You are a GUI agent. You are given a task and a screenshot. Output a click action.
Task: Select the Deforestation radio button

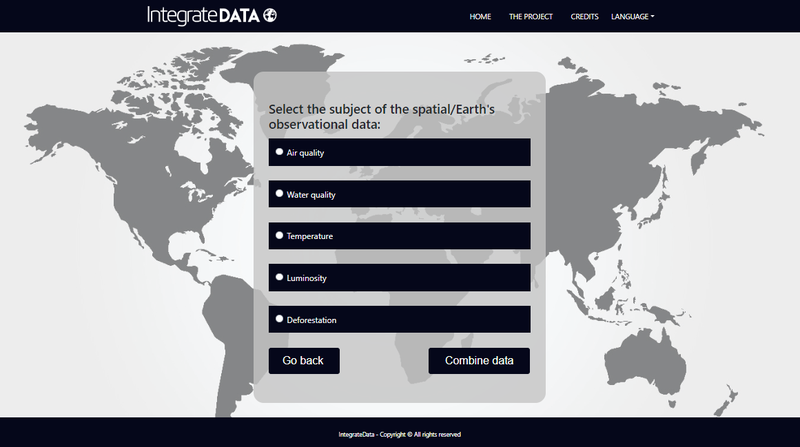coord(279,319)
